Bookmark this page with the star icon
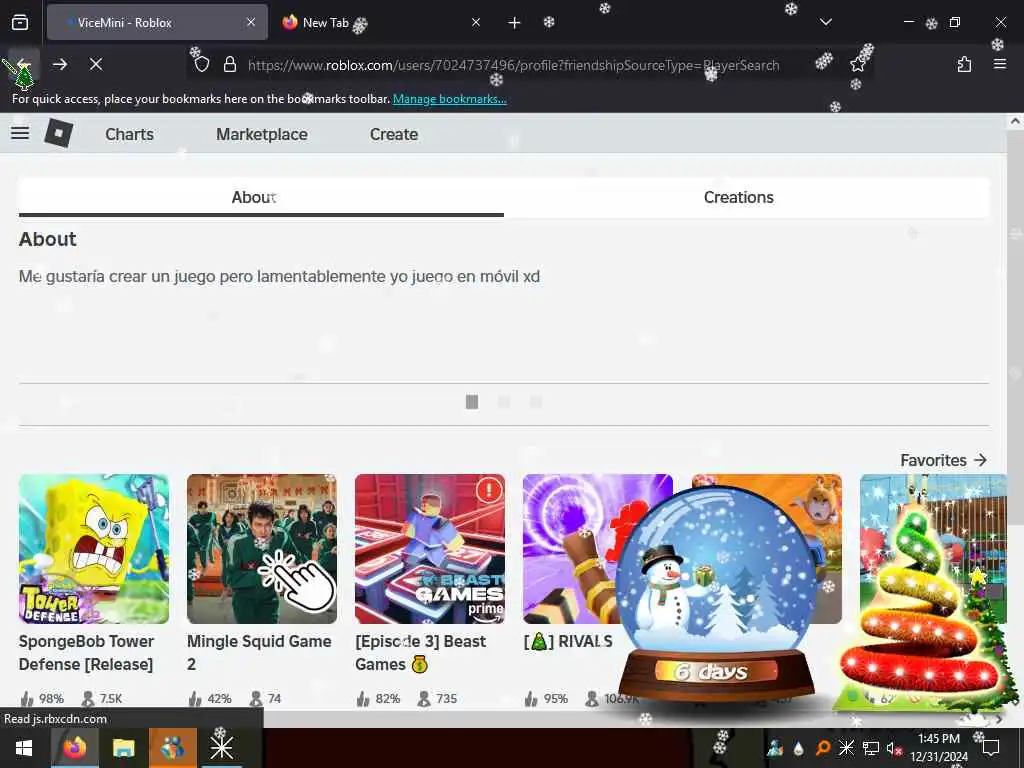 point(857,64)
